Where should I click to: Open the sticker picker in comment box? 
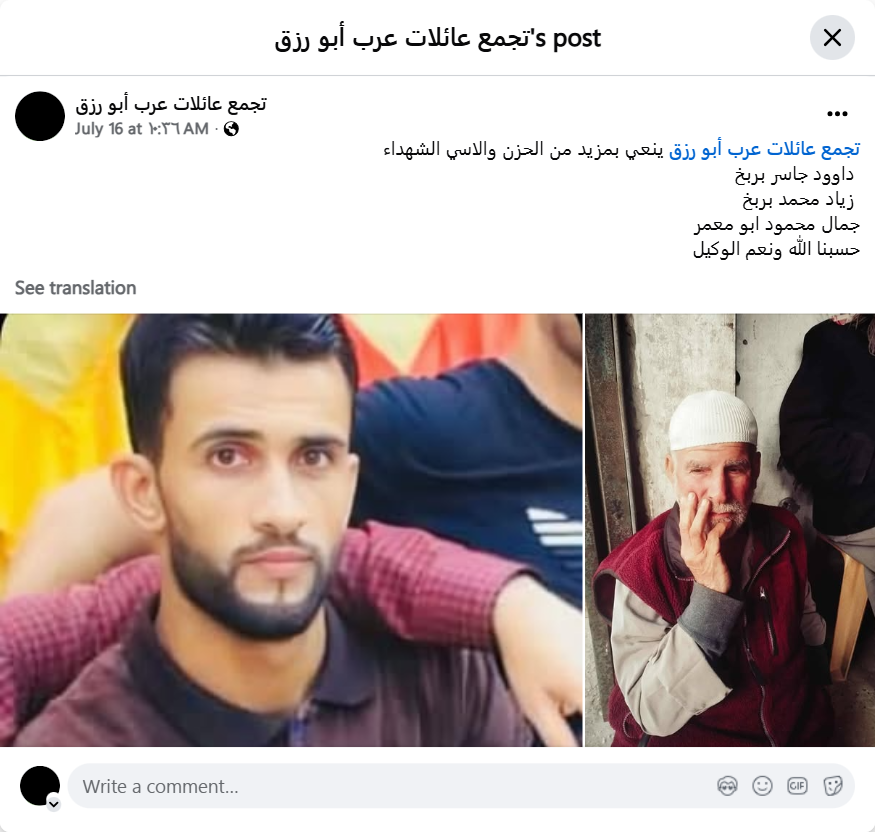[833, 786]
